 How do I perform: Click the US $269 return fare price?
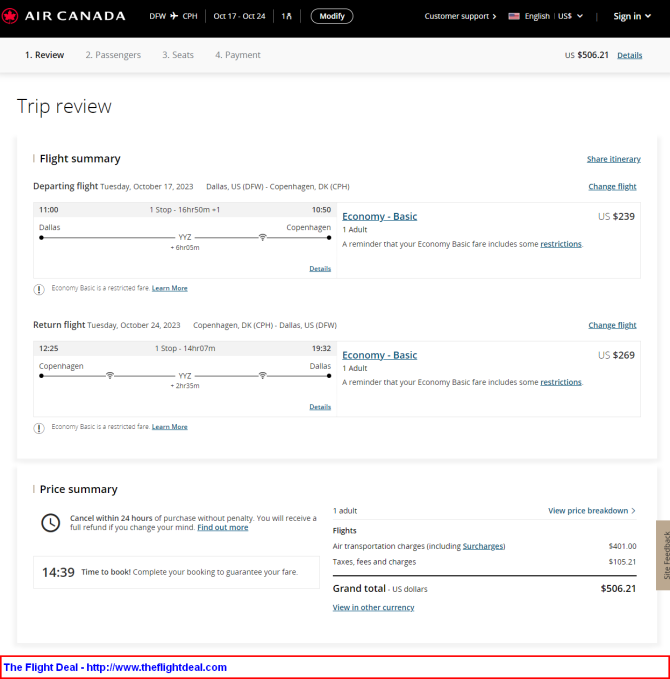(x=616, y=355)
